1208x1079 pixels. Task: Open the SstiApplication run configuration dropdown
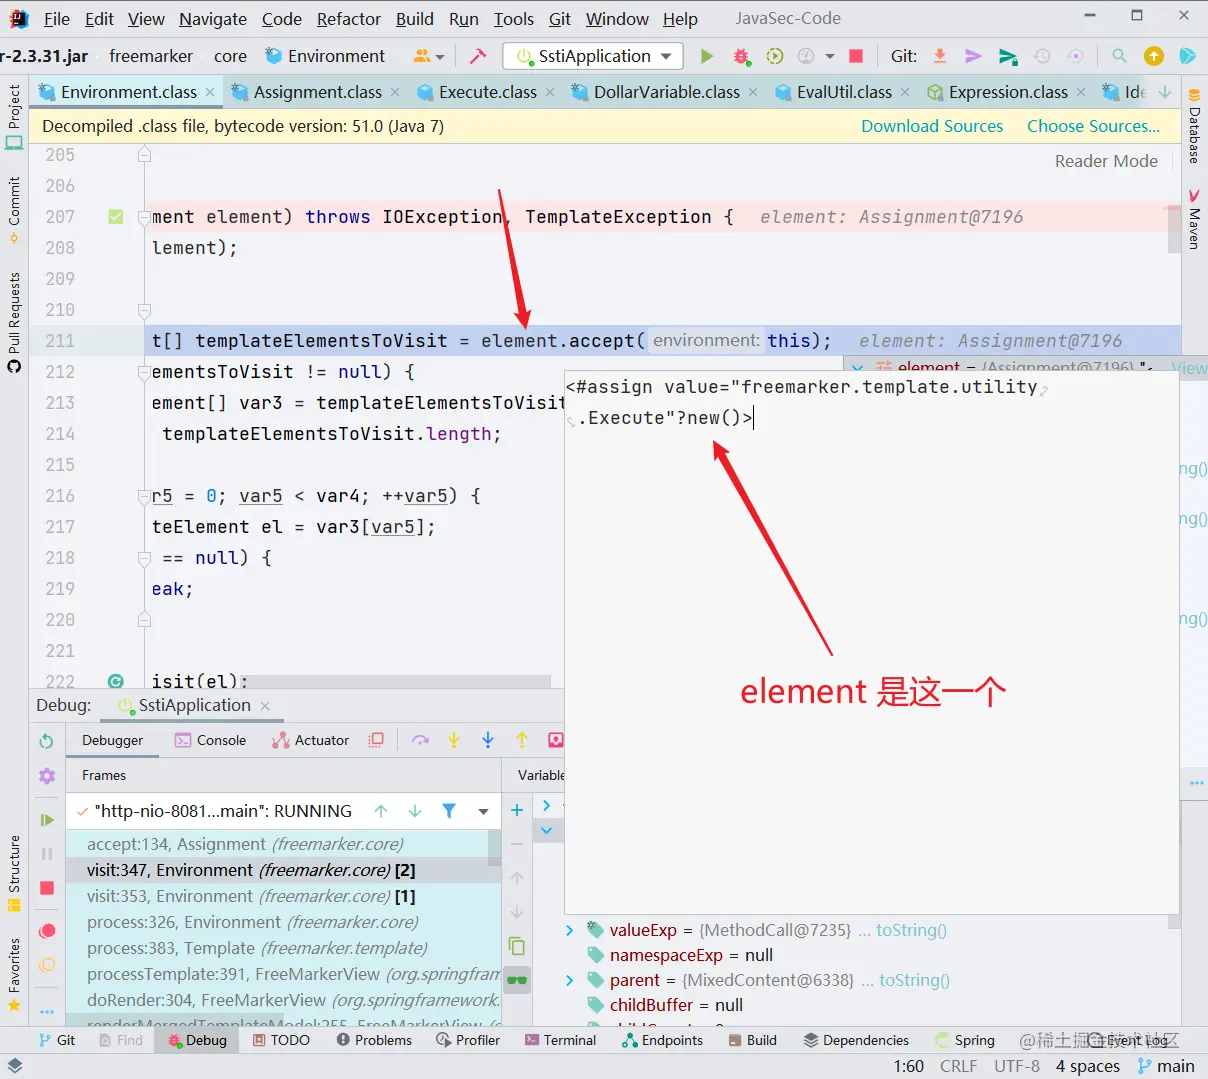(594, 56)
